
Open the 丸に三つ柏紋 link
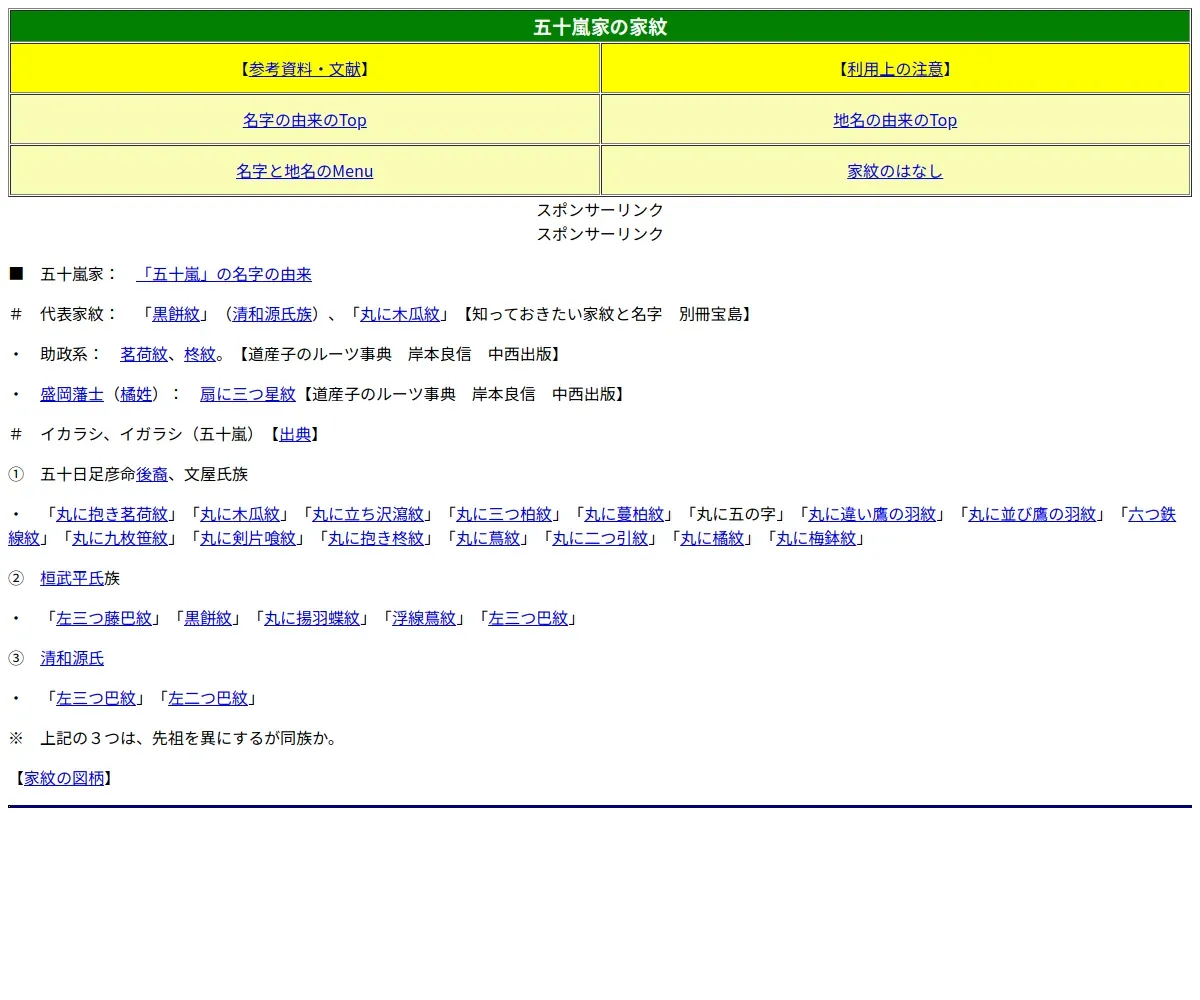(x=504, y=514)
